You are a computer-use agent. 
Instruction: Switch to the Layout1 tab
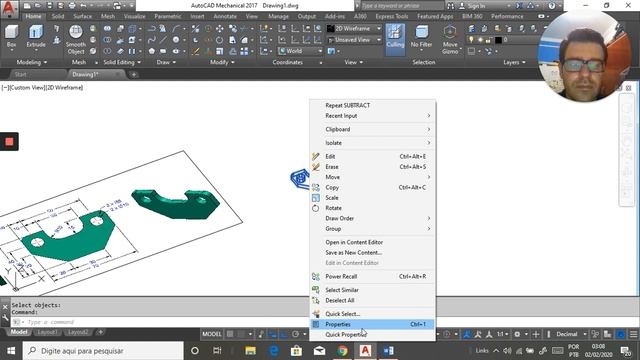[47, 332]
